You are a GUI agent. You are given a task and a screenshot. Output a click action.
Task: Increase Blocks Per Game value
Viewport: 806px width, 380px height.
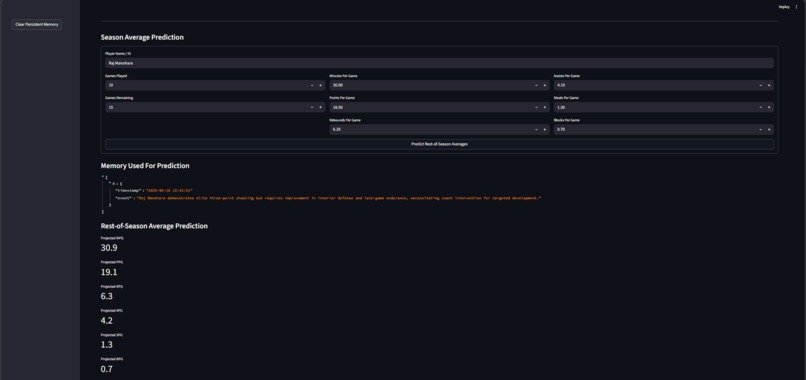pos(770,130)
